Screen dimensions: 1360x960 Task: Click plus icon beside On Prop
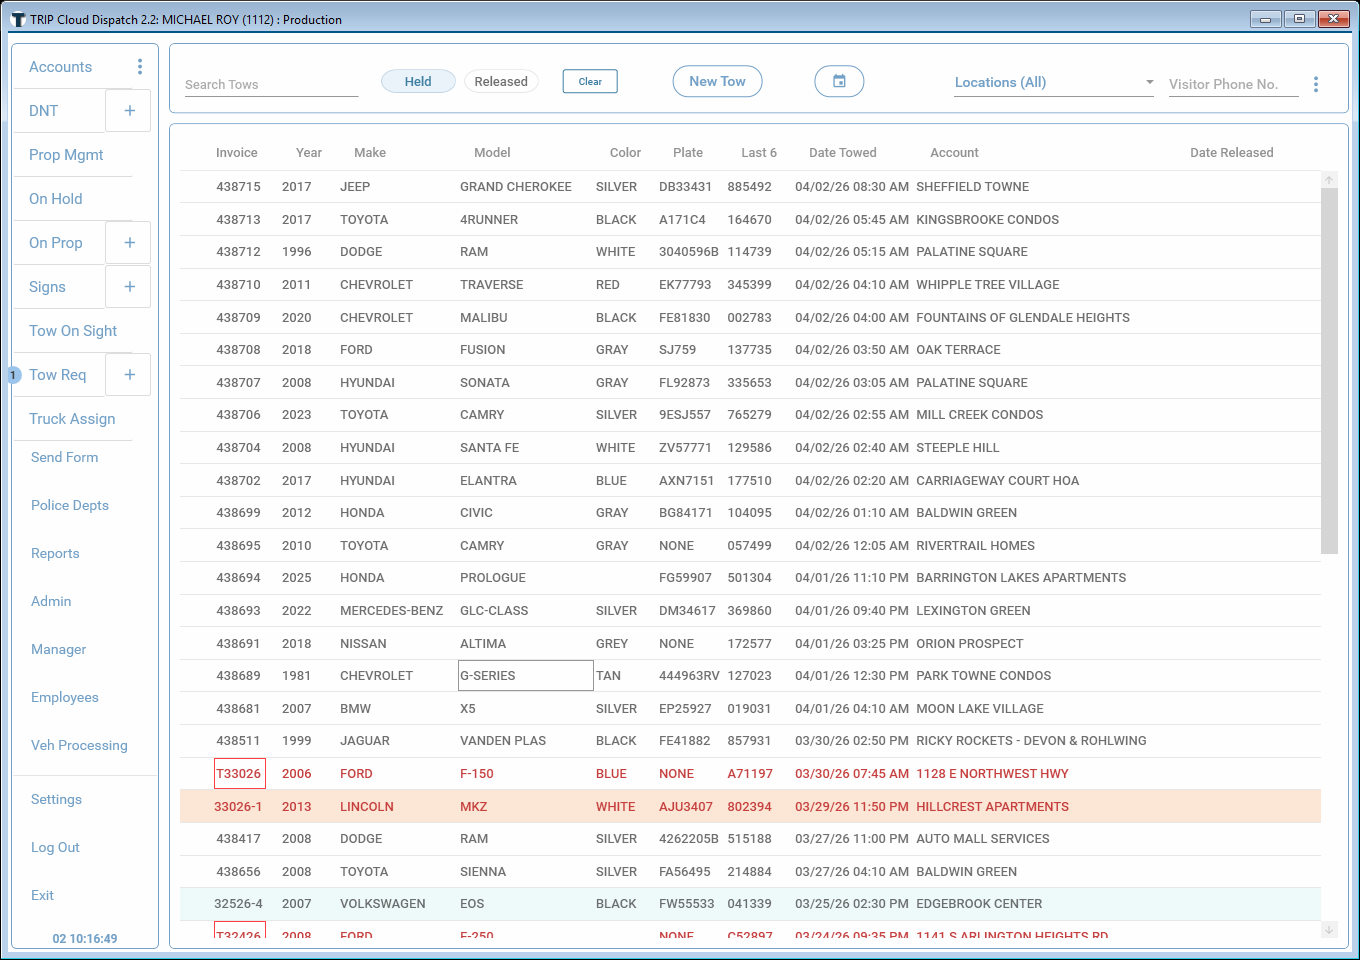pos(129,243)
